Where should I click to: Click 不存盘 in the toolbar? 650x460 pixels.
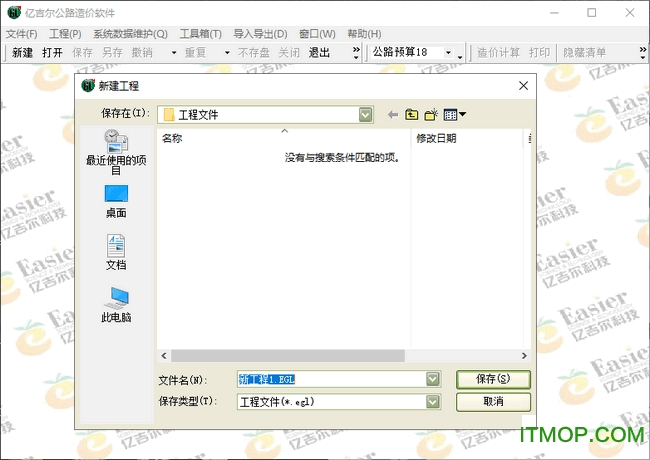click(254, 53)
